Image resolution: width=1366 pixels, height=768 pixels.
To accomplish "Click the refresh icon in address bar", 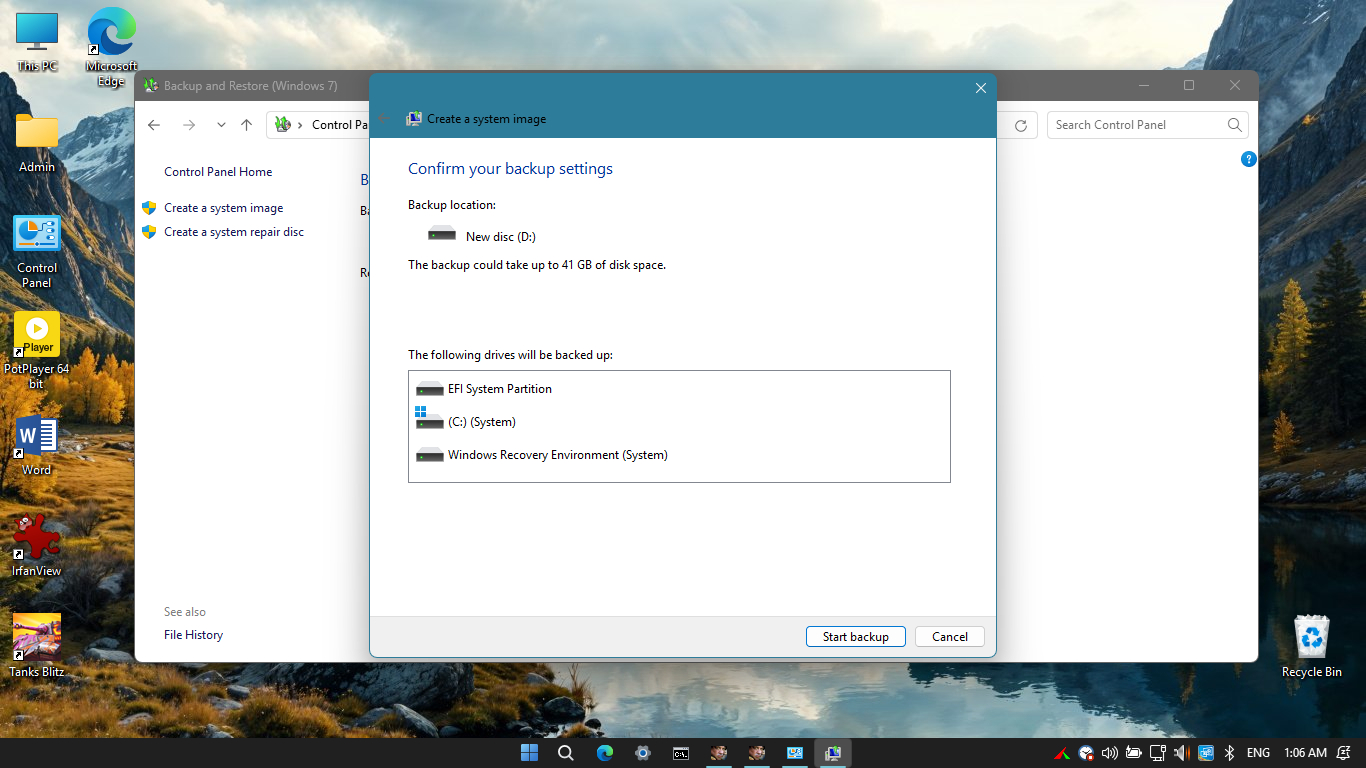I will (x=1020, y=125).
